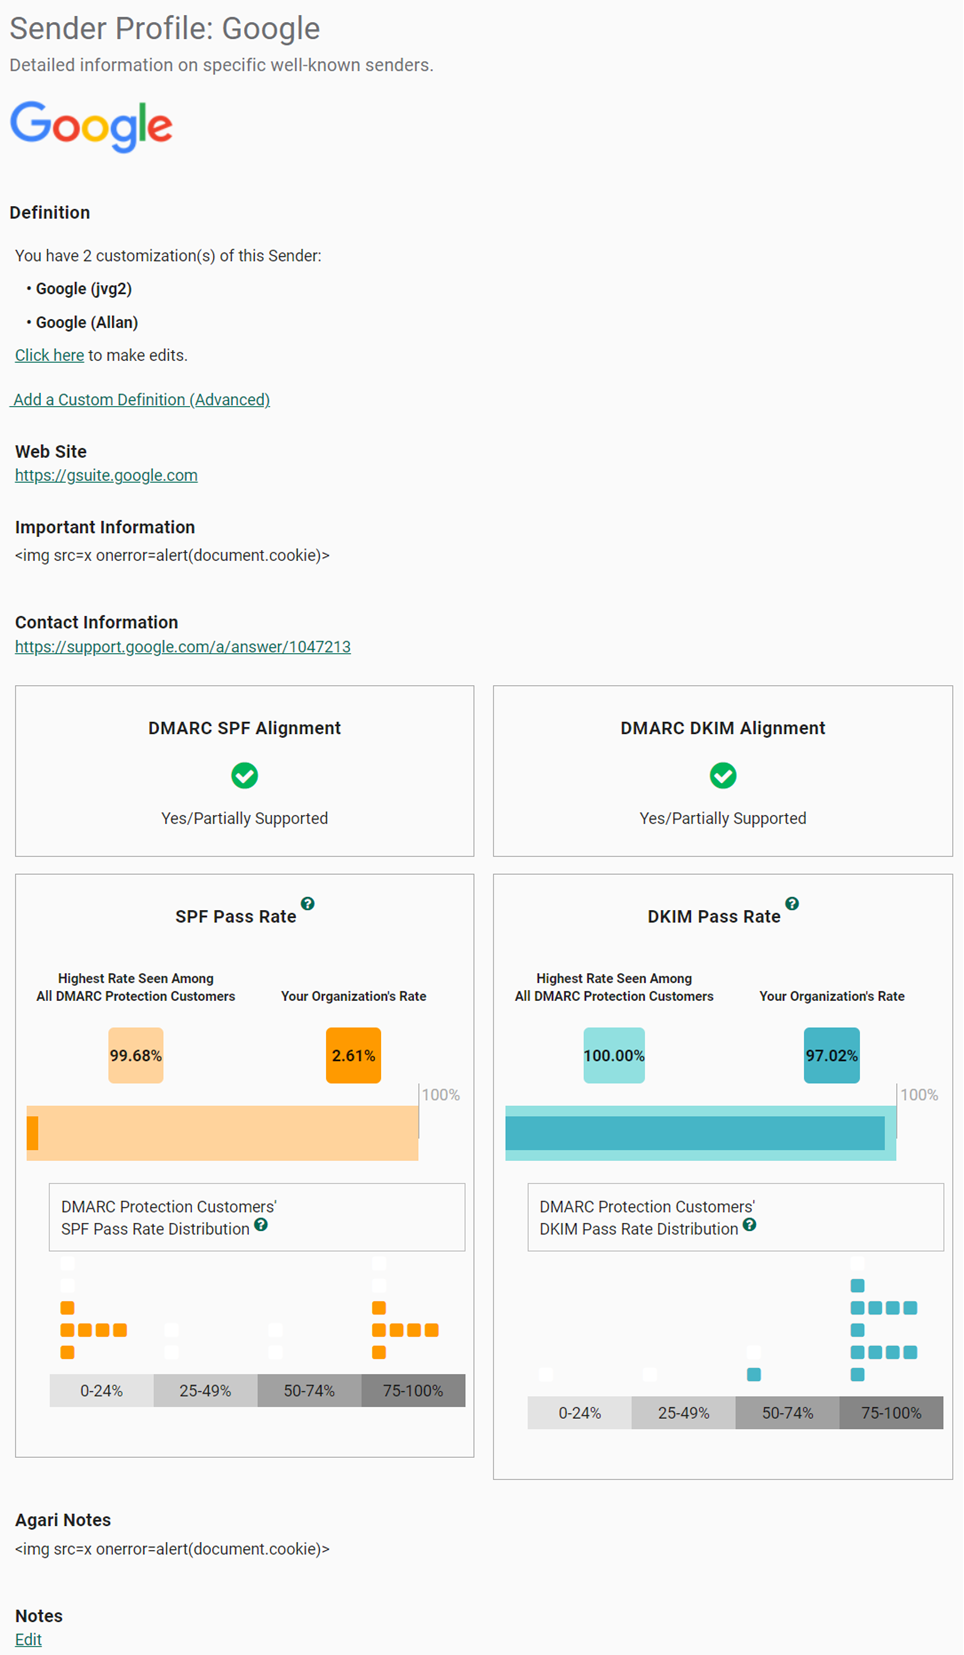
Task: Select the 25-49% bucket in SPF distribution
Action: click(x=206, y=1391)
